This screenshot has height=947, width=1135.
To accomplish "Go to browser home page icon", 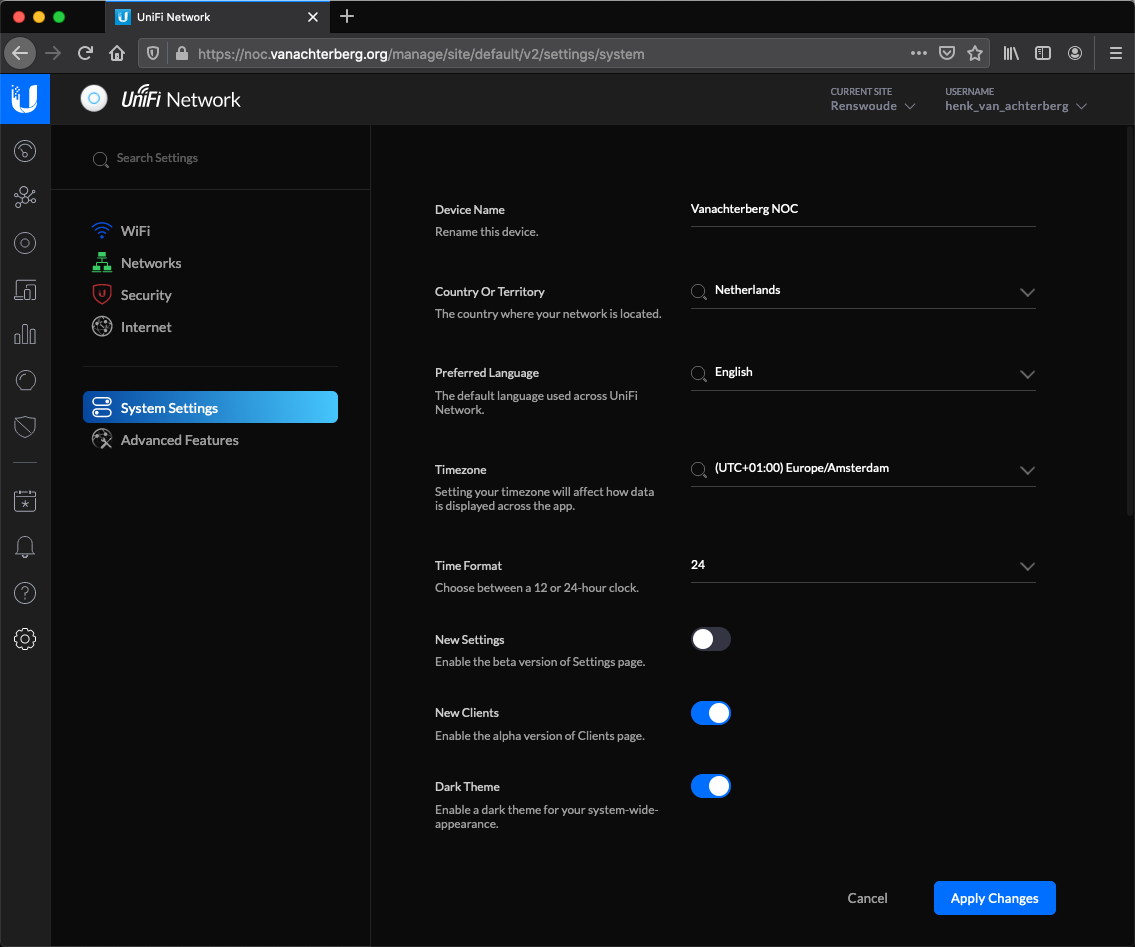I will coord(117,54).
